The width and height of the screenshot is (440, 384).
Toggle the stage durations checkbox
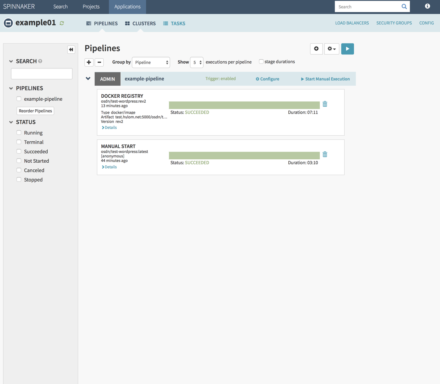point(261,61)
